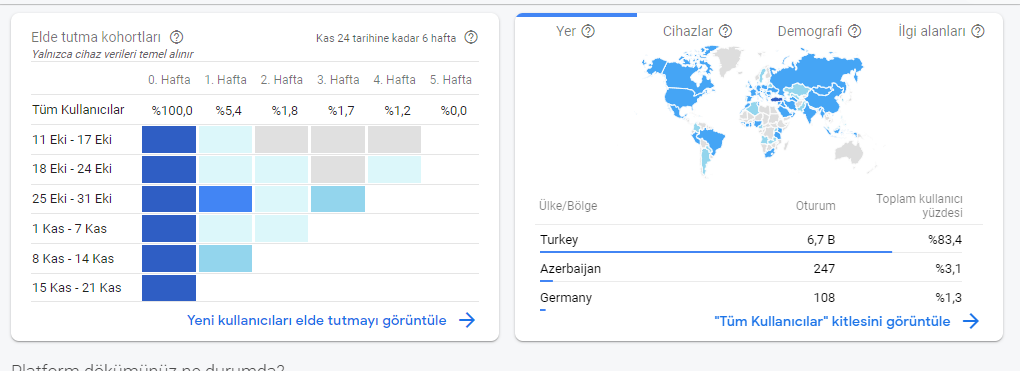The width and height of the screenshot is (1020, 371).
Task: Click the Azerbaijan row in country table
Action: [x=758, y=268]
